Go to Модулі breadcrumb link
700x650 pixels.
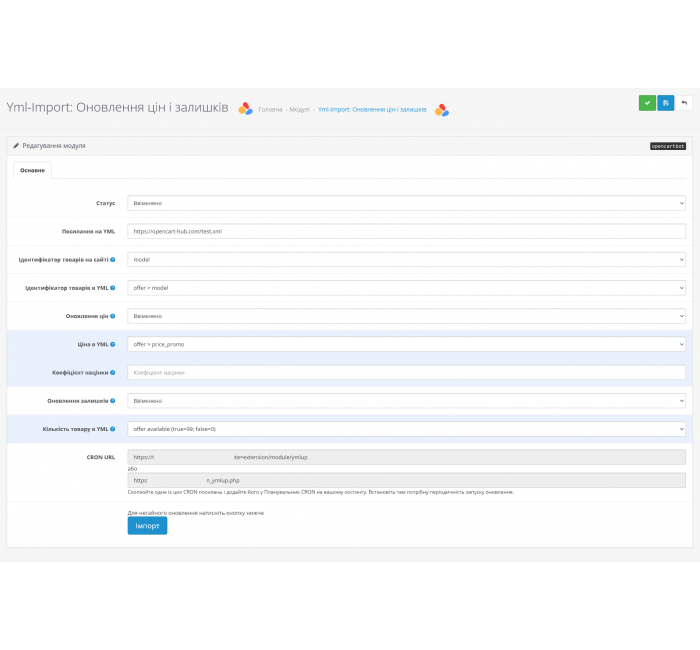299,109
